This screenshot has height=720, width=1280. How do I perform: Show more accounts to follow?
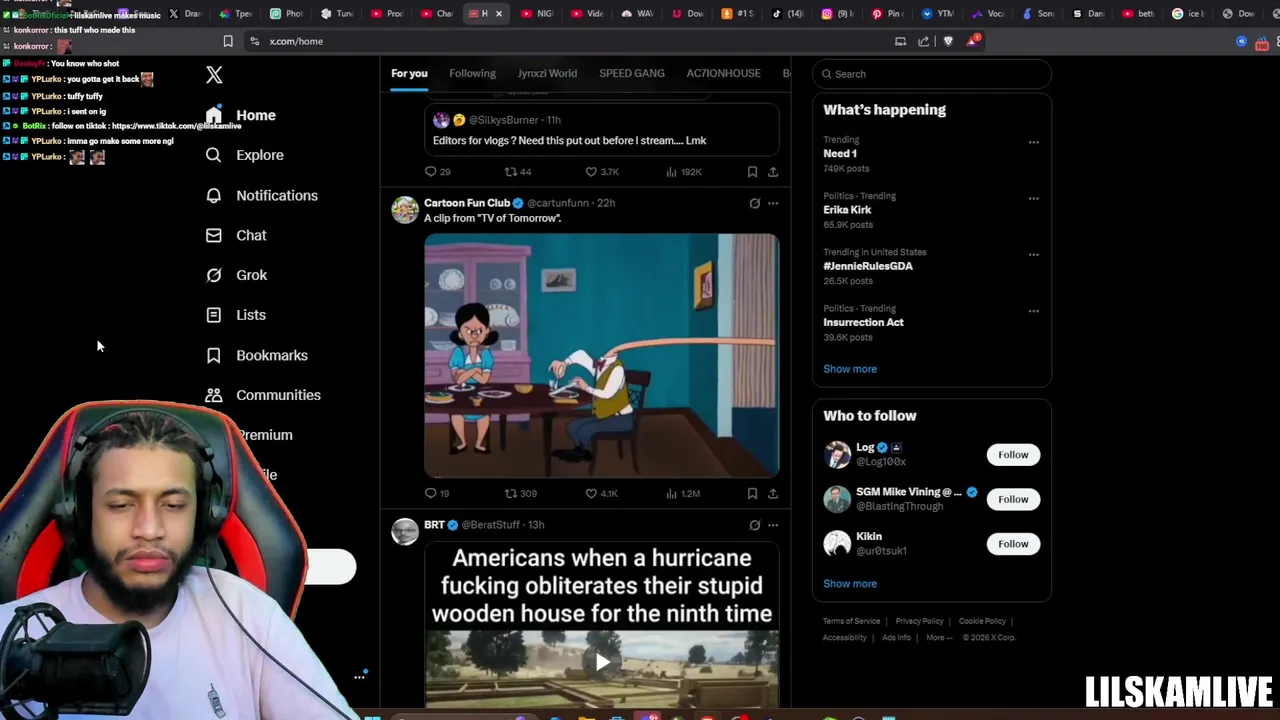[850, 584]
